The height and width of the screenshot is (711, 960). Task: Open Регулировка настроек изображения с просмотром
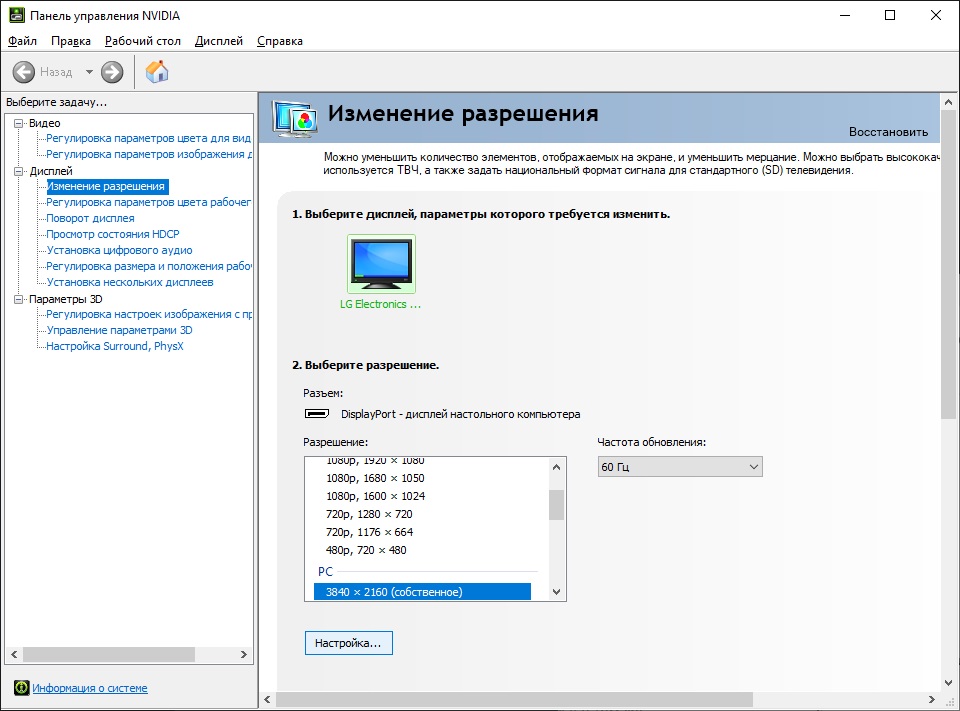point(149,314)
